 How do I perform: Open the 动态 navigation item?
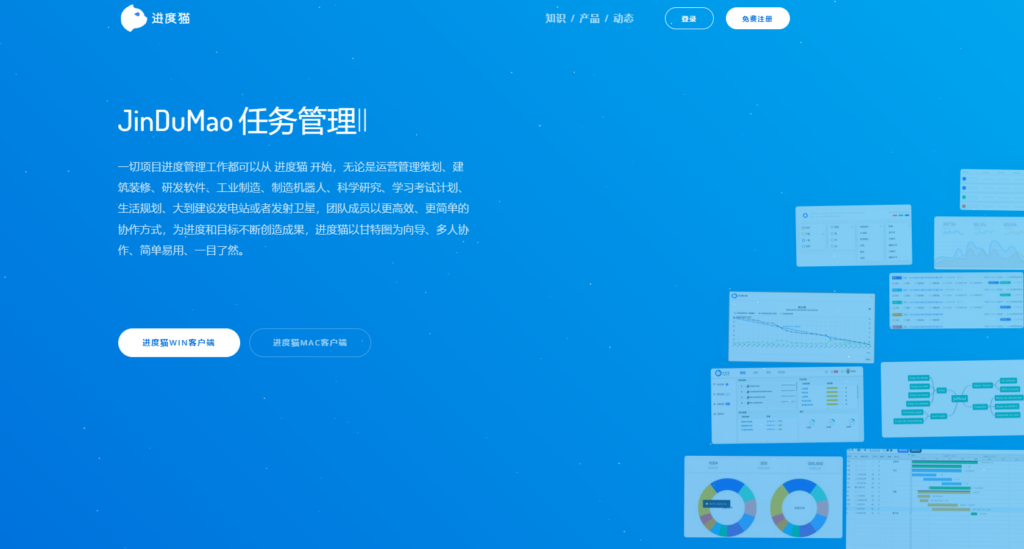click(623, 18)
